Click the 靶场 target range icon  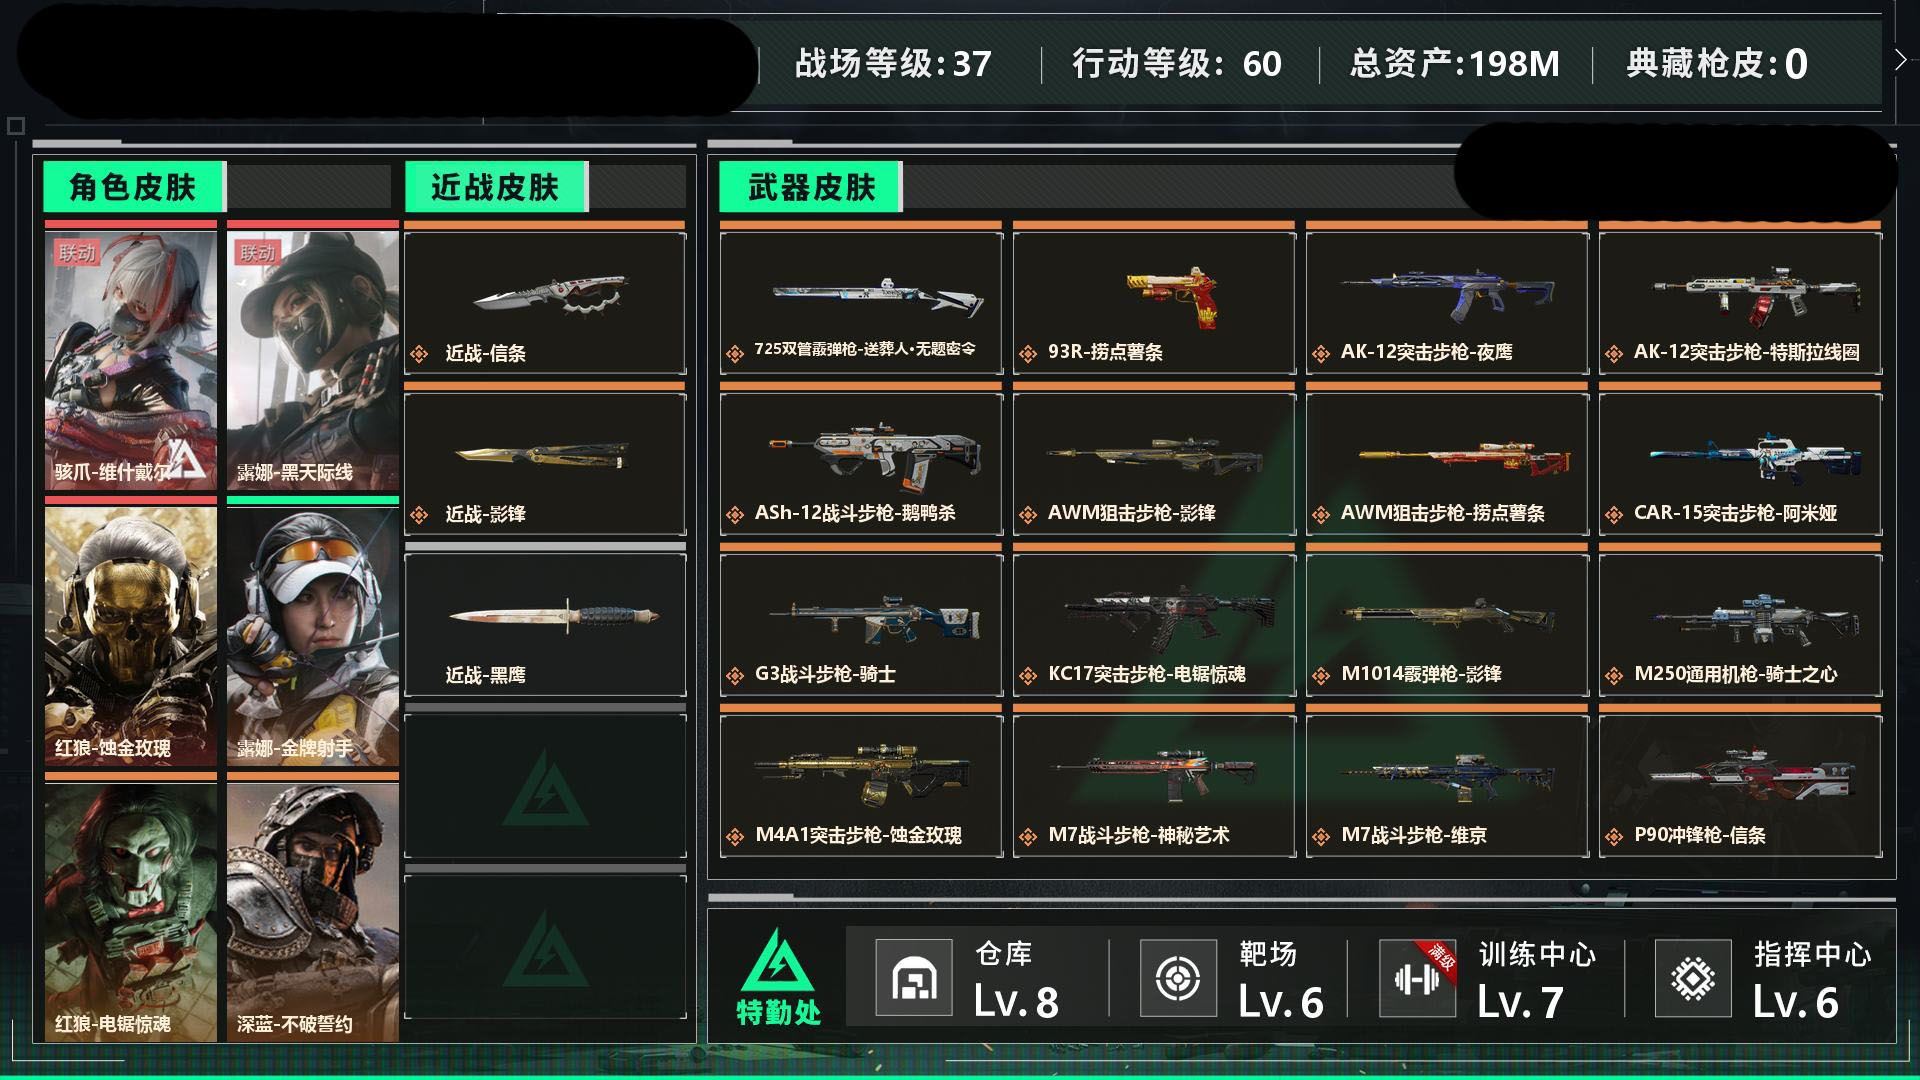click(1178, 978)
